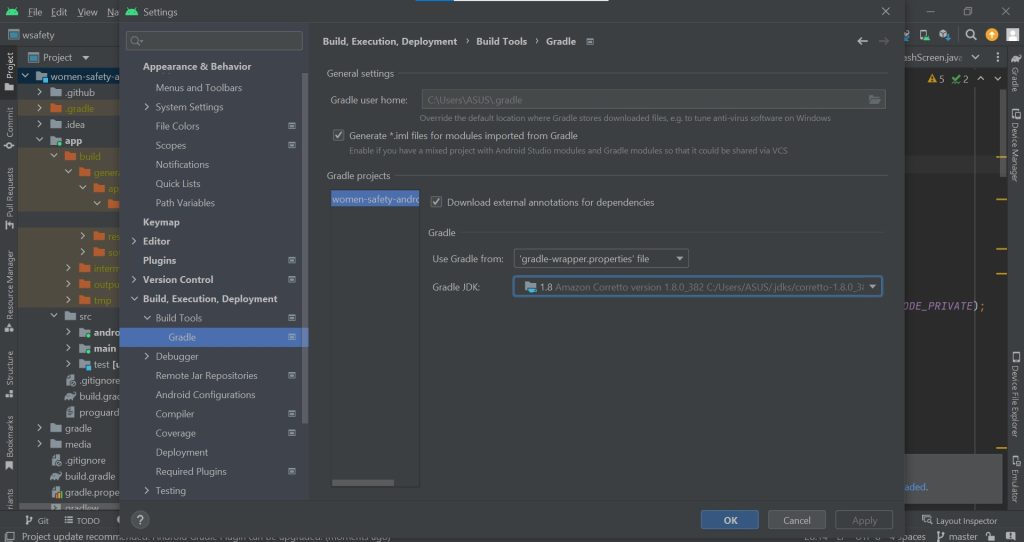Viewport: 1024px width, 542px height.
Task: Click the folder browse icon for Gradle user home
Action: [874, 100]
